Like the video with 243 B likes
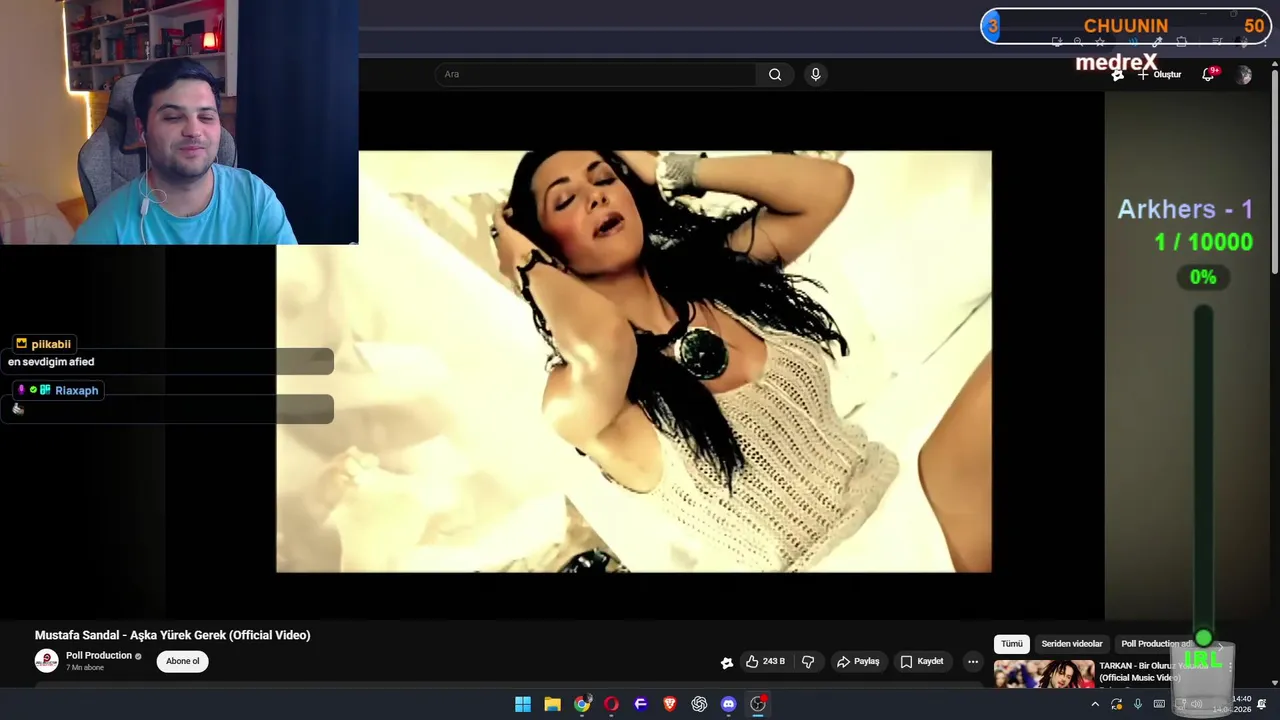Viewport: 1280px width, 720px height. (765, 662)
